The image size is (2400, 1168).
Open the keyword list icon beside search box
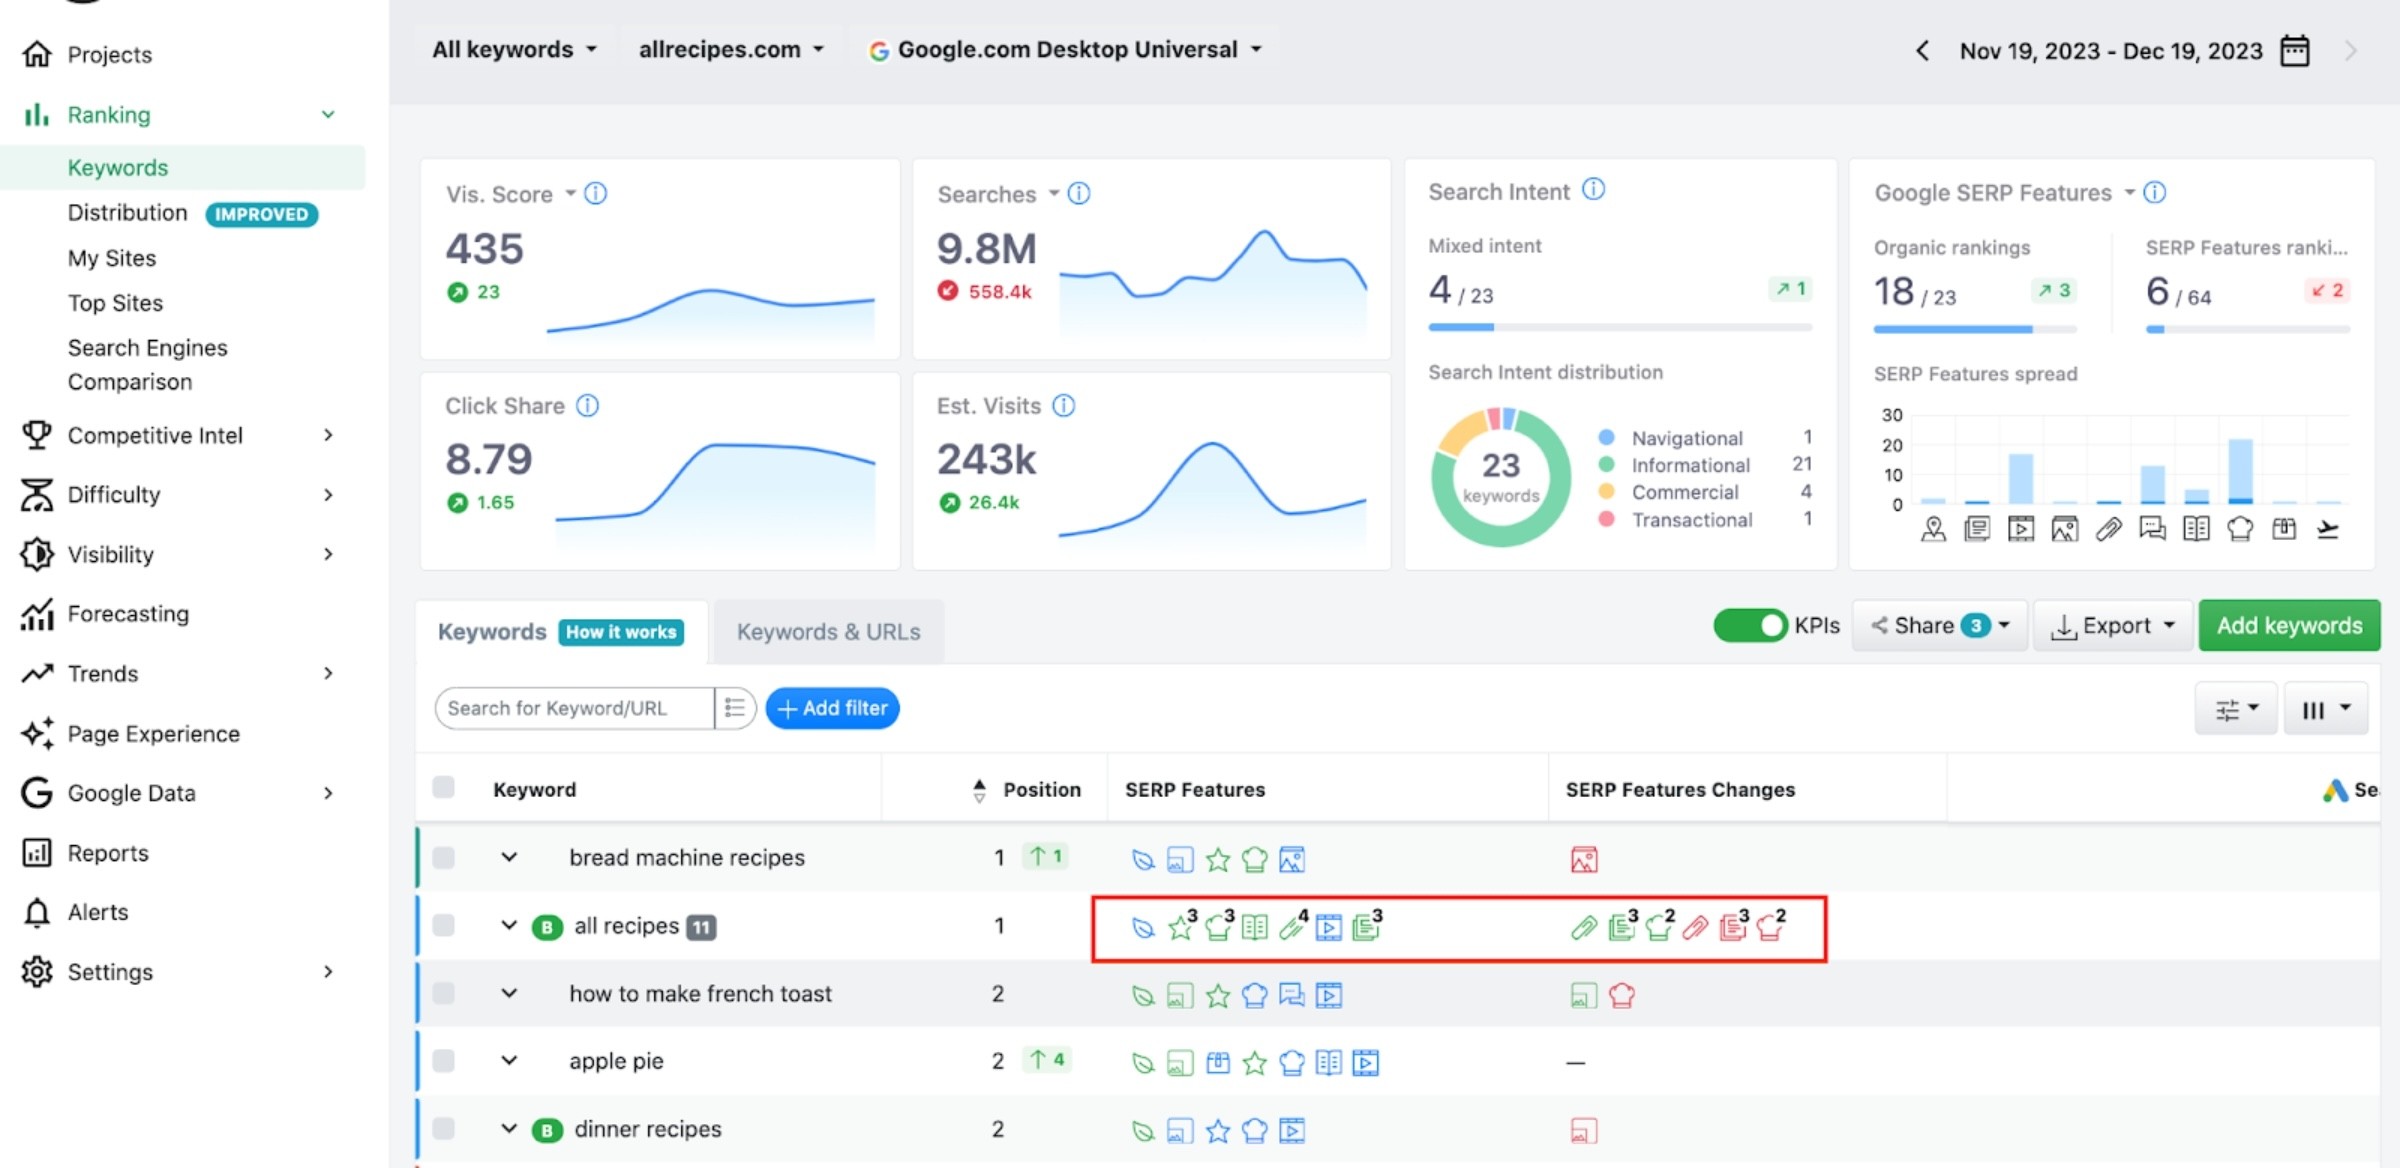[735, 708]
